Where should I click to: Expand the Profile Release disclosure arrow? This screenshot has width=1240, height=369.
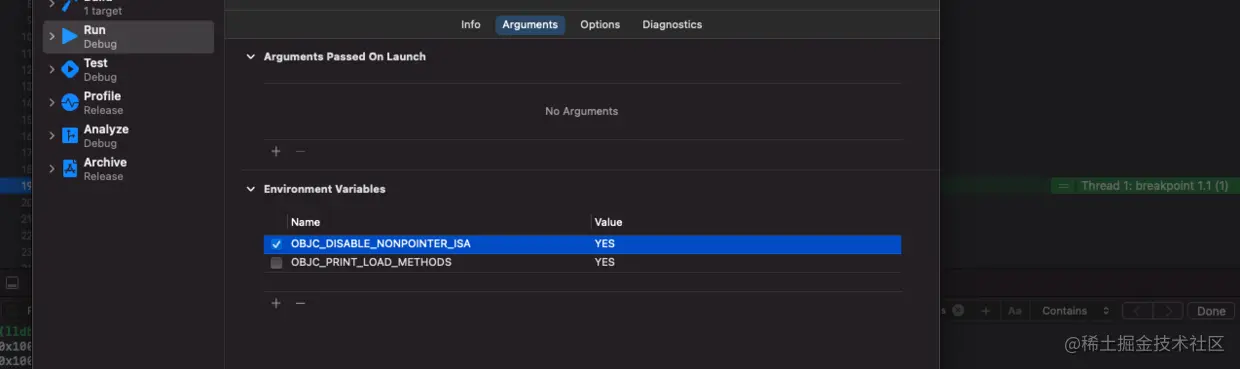click(51, 102)
